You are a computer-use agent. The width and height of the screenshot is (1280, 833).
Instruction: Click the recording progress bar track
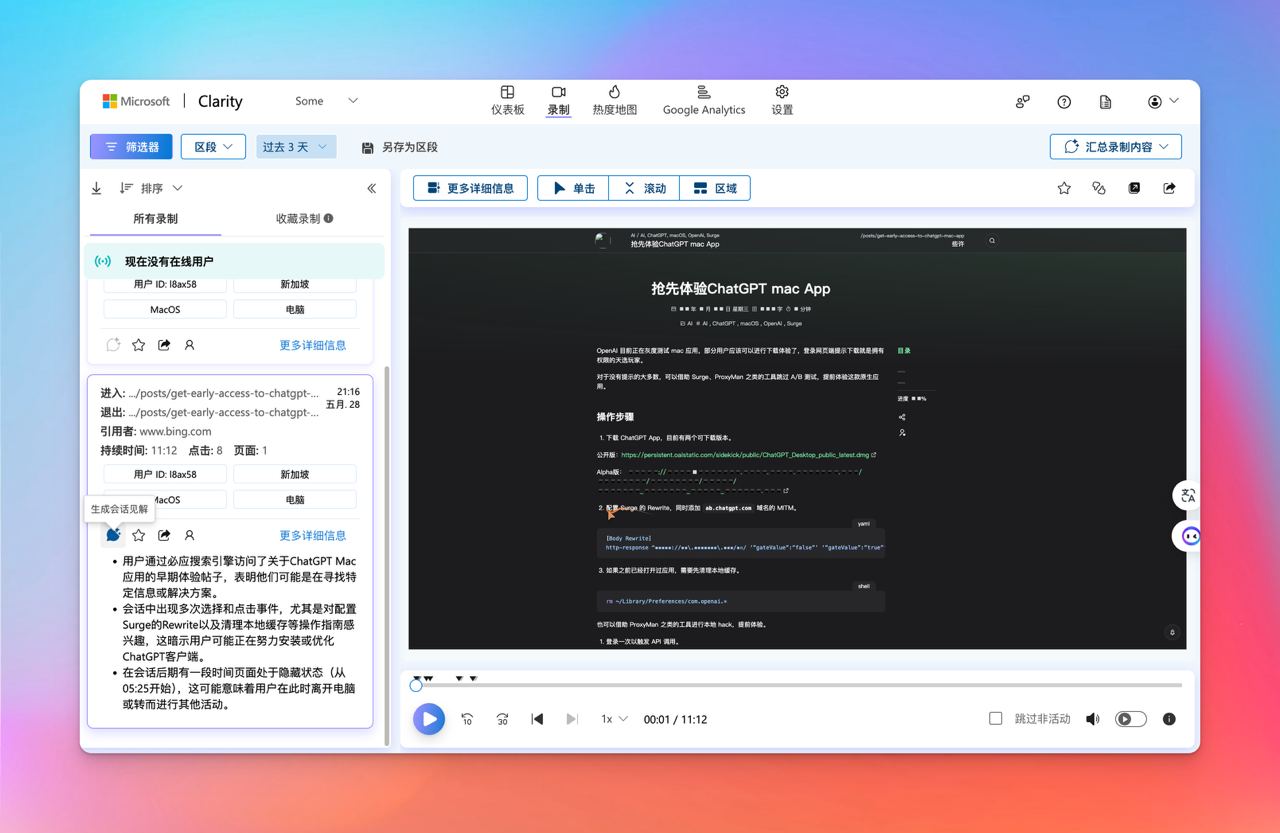tap(799, 685)
